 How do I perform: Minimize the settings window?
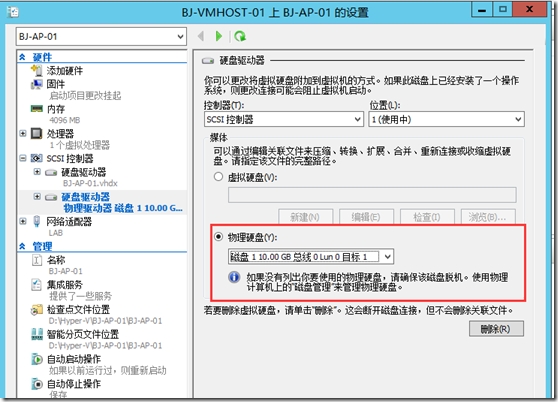coord(482,9)
